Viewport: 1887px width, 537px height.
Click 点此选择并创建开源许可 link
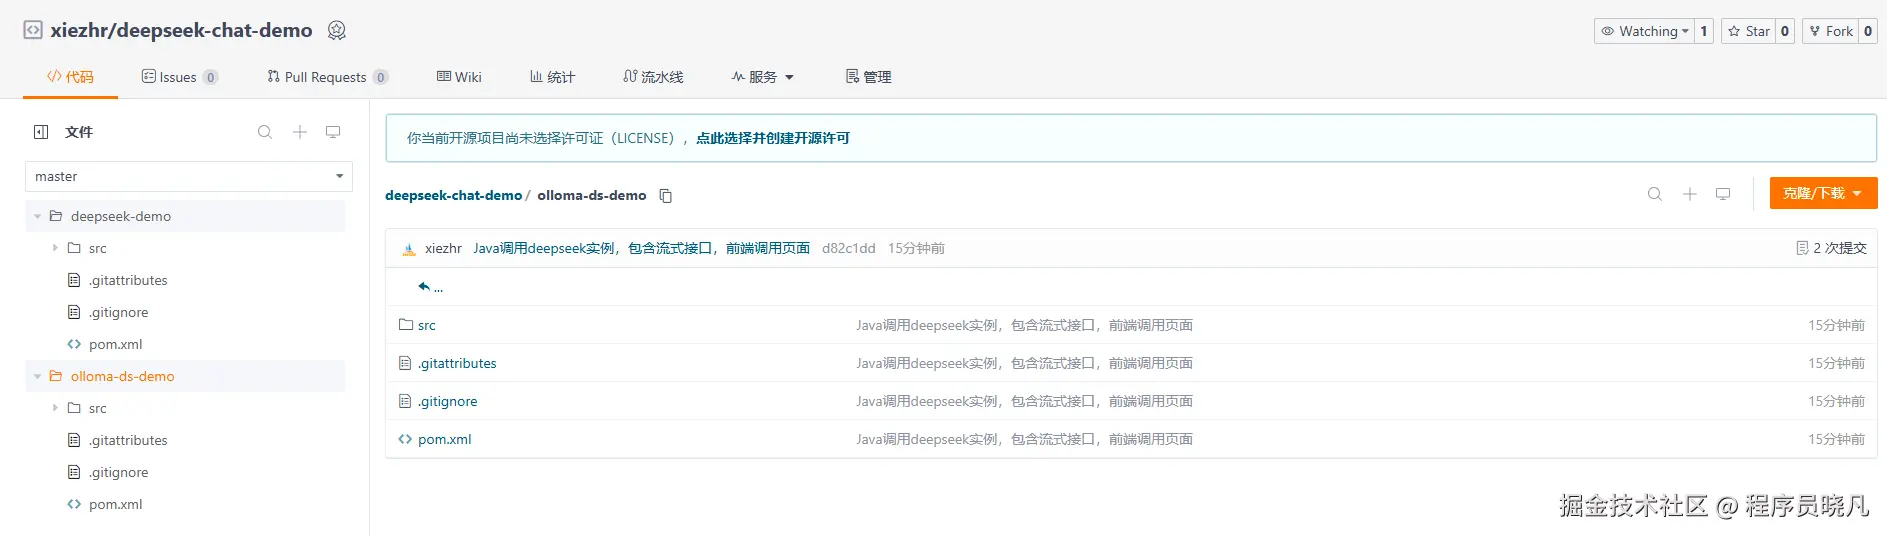773,138
